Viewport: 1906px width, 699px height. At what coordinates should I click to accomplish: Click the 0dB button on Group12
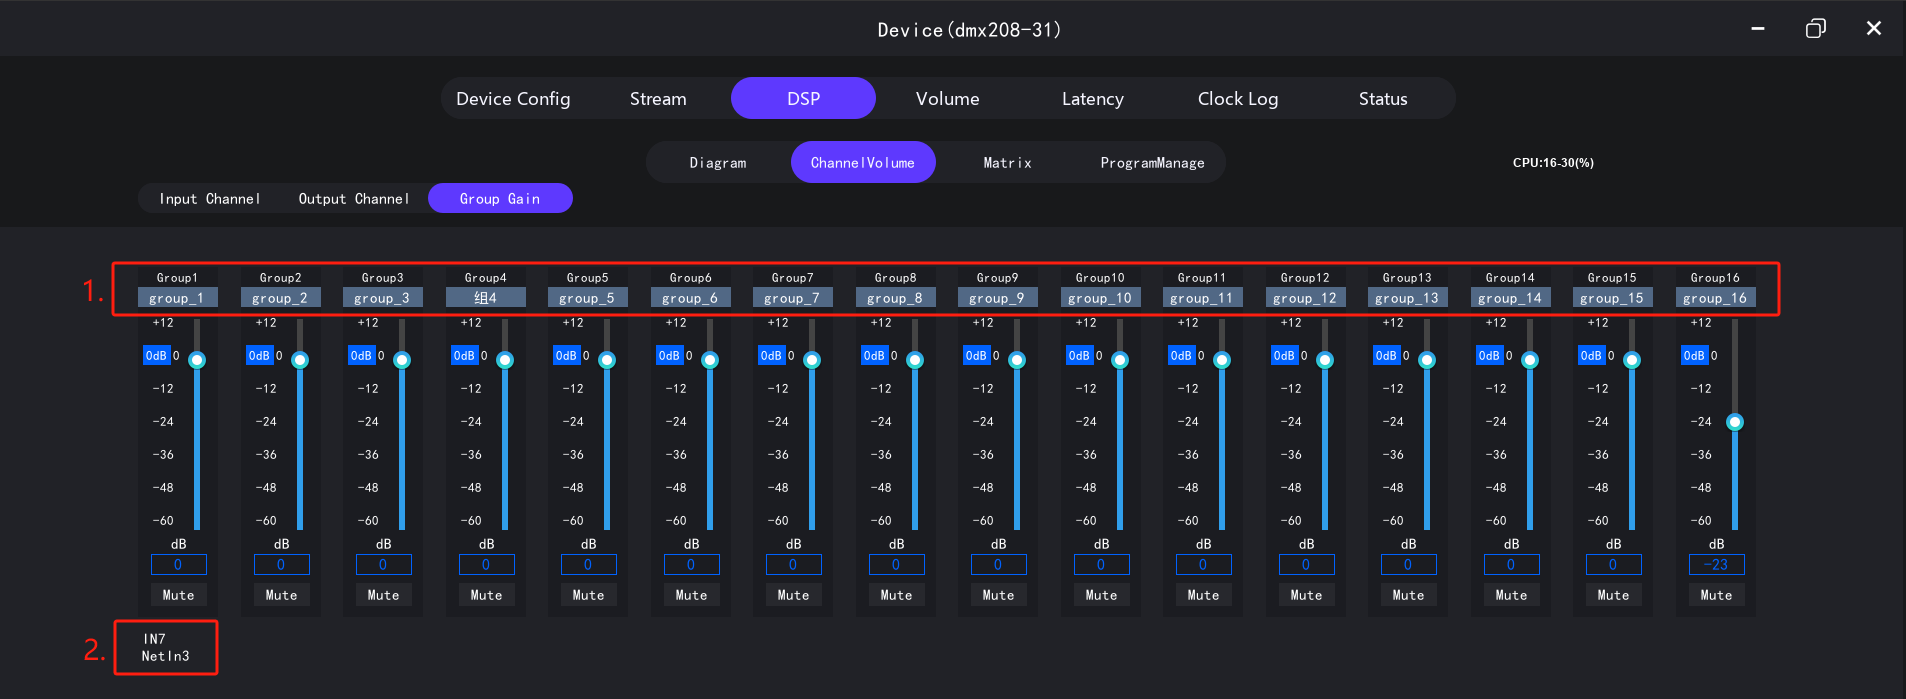click(x=1284, y=356)
